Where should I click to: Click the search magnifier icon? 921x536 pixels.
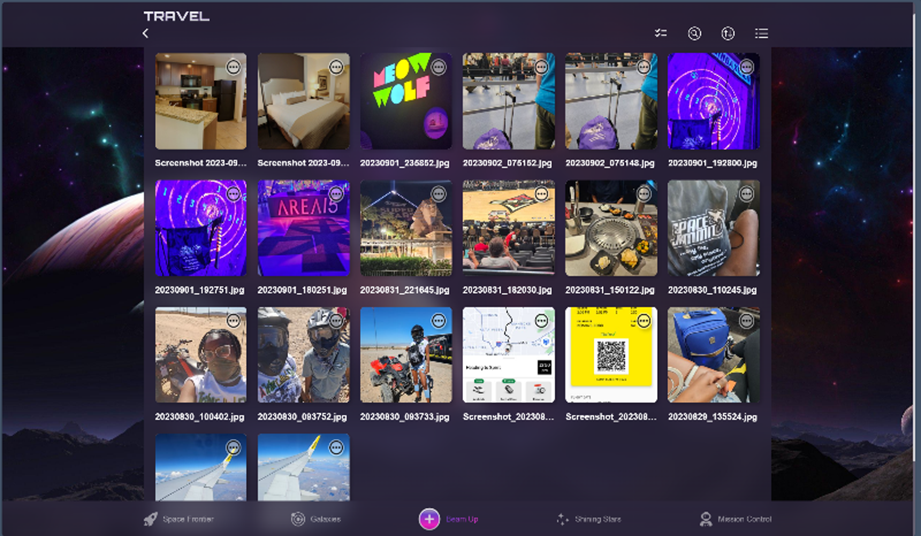click(x=694, y=33)
